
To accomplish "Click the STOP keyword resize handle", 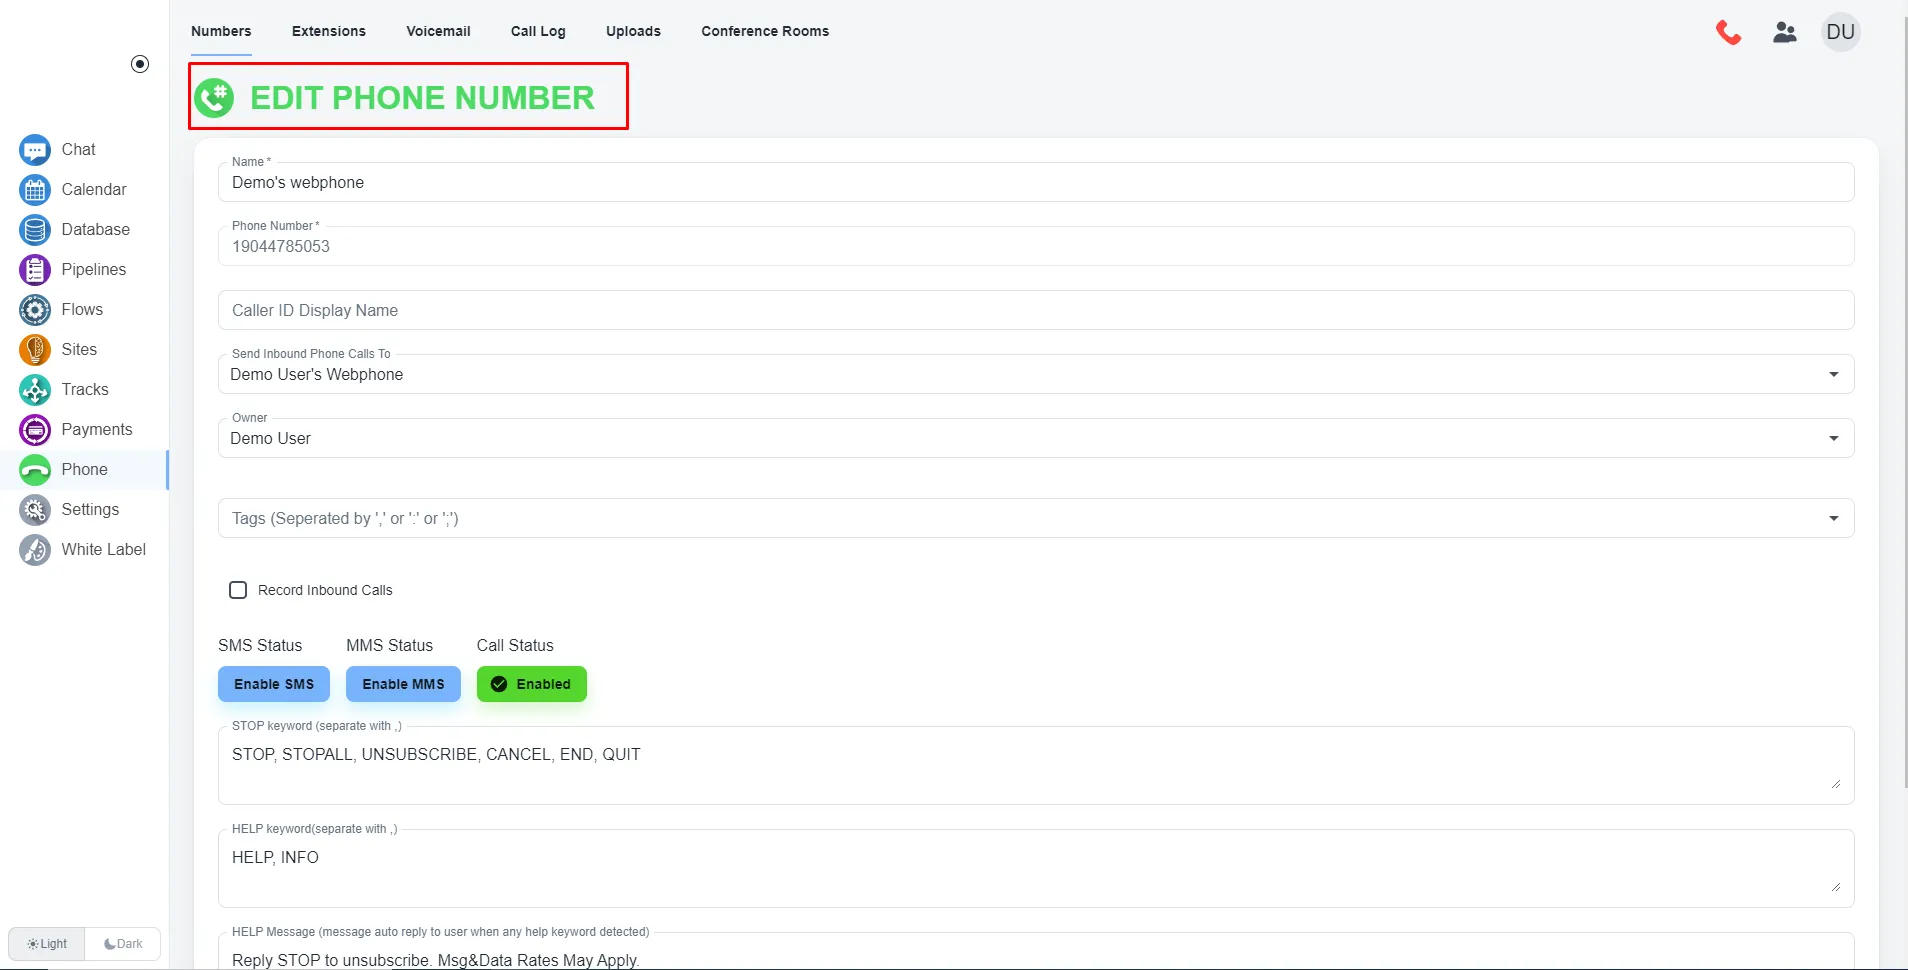I will point(1836,784).
